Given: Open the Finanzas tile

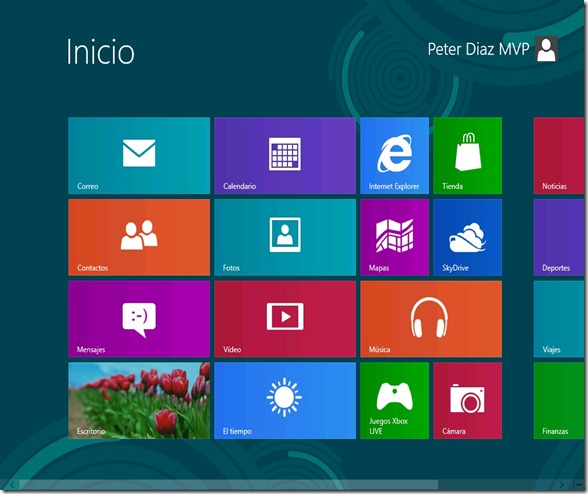Looking at the screenshot, I should [559, 401].
